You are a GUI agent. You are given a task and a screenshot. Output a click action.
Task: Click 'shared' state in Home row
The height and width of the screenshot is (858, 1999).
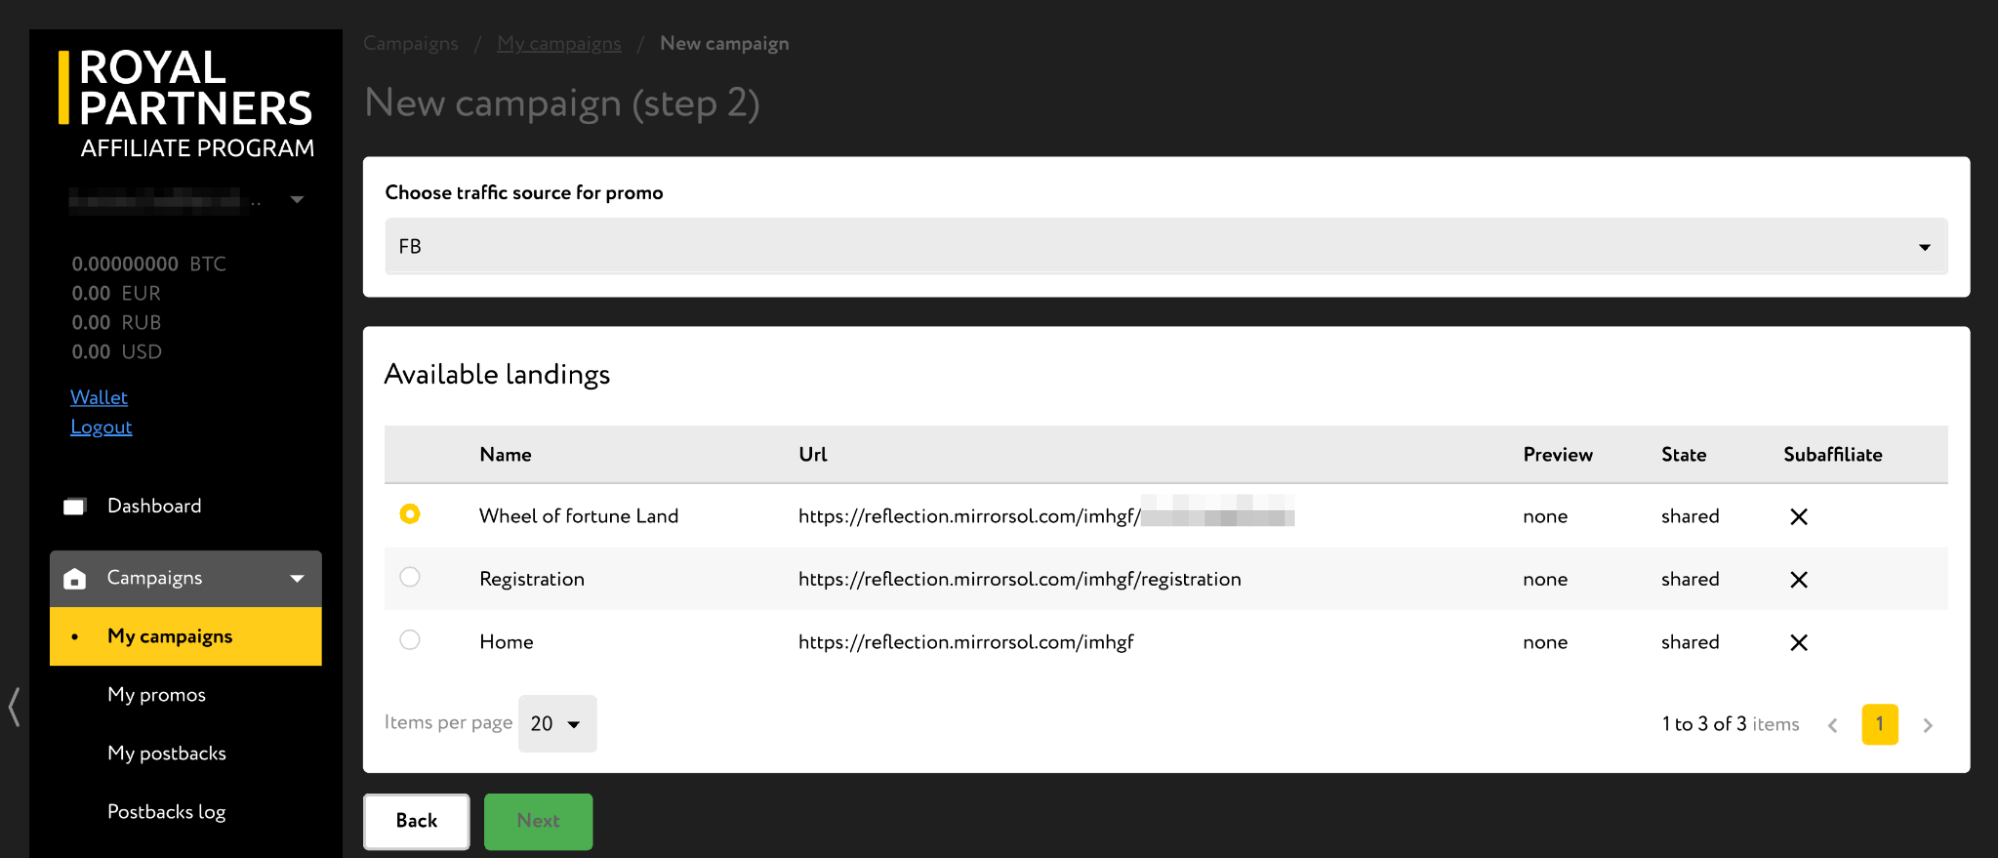[x=1690, y=642]
